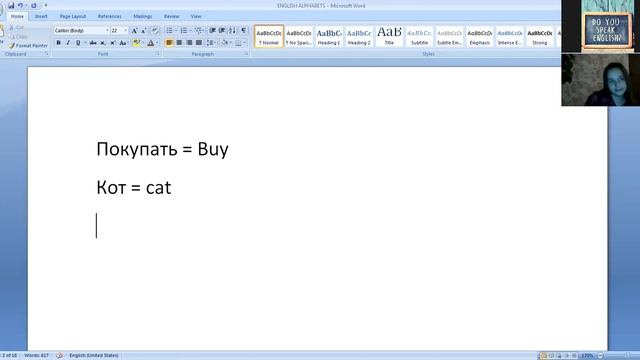Grow the font size
This screenshot has width=640, height=360.
[x=134, y=31]
